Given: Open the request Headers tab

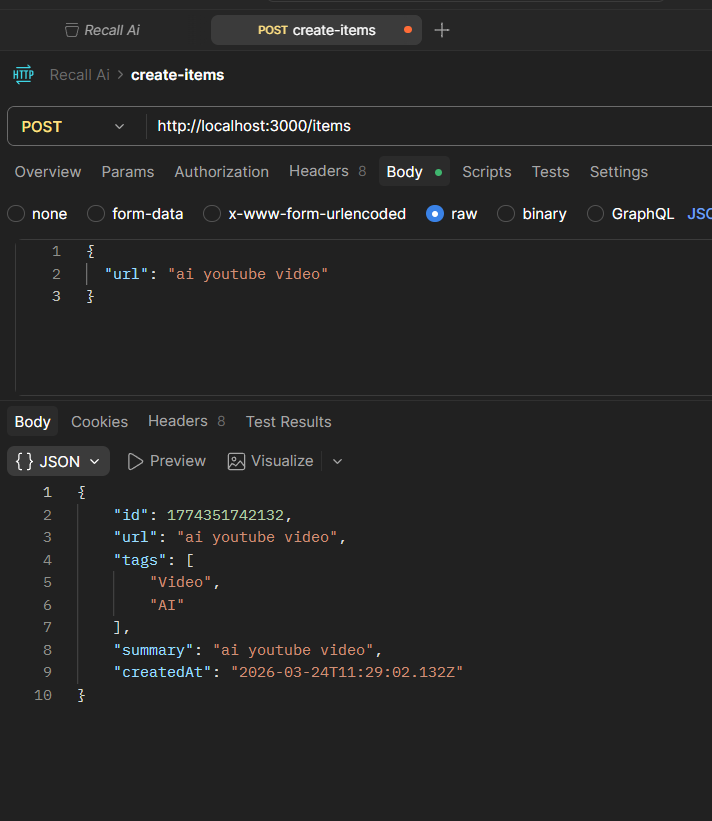Looking at the screenshot, I should tap(327, 171).
